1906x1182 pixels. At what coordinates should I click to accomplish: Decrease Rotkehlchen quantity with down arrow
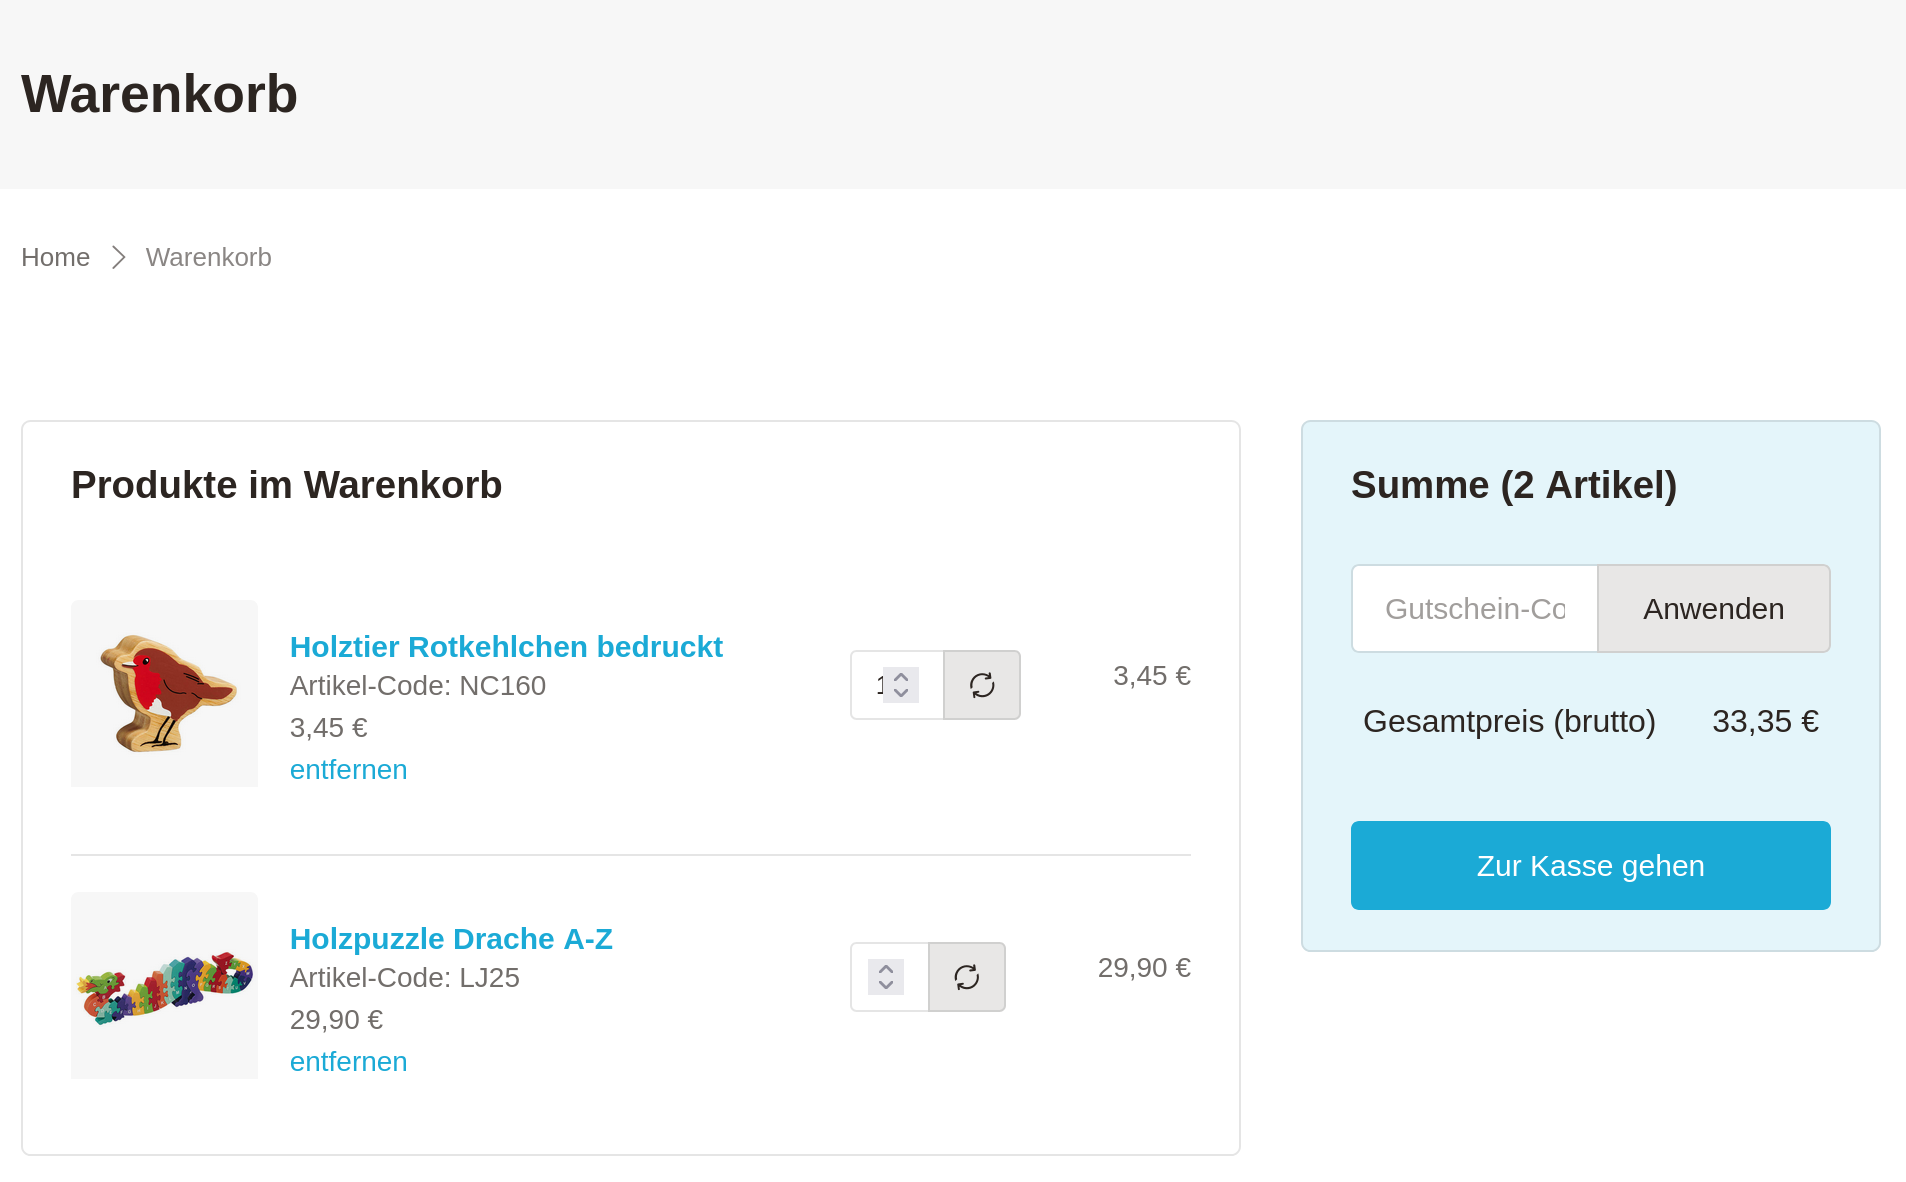tap(901, 693)
